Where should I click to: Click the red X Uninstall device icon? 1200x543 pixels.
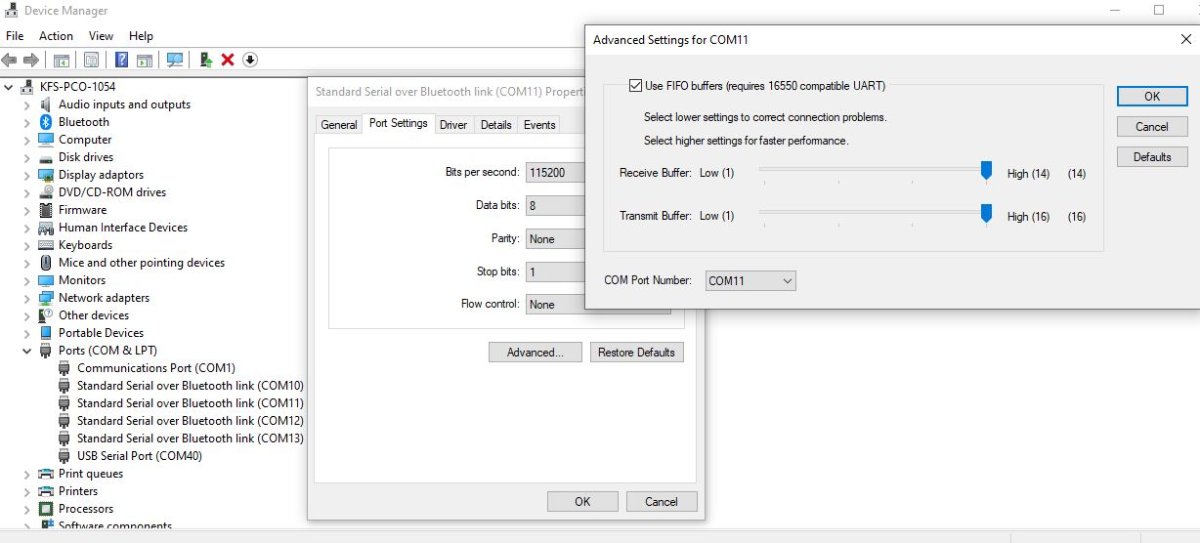227,60
